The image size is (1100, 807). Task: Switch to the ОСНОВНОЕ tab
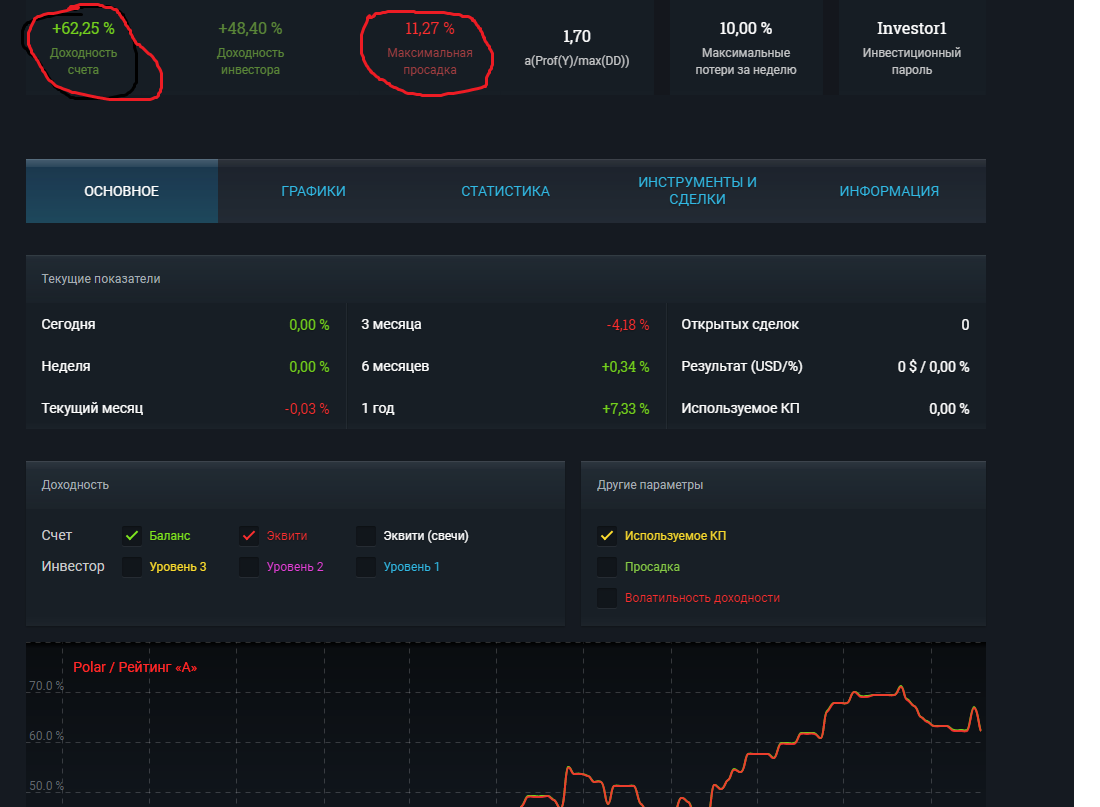click(x=121, y=191)
